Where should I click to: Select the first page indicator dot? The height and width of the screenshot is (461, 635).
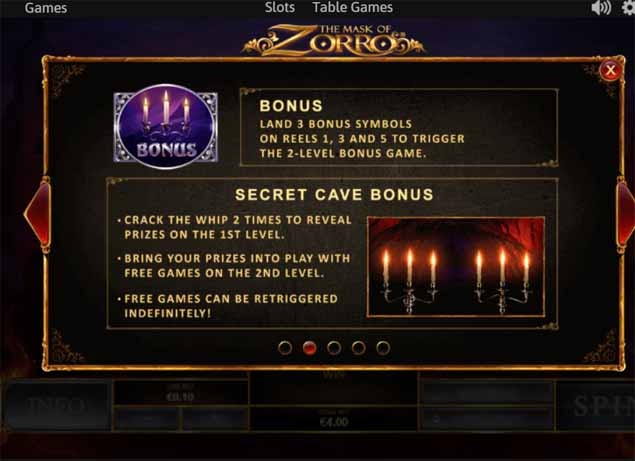click(x=285, y=348)
